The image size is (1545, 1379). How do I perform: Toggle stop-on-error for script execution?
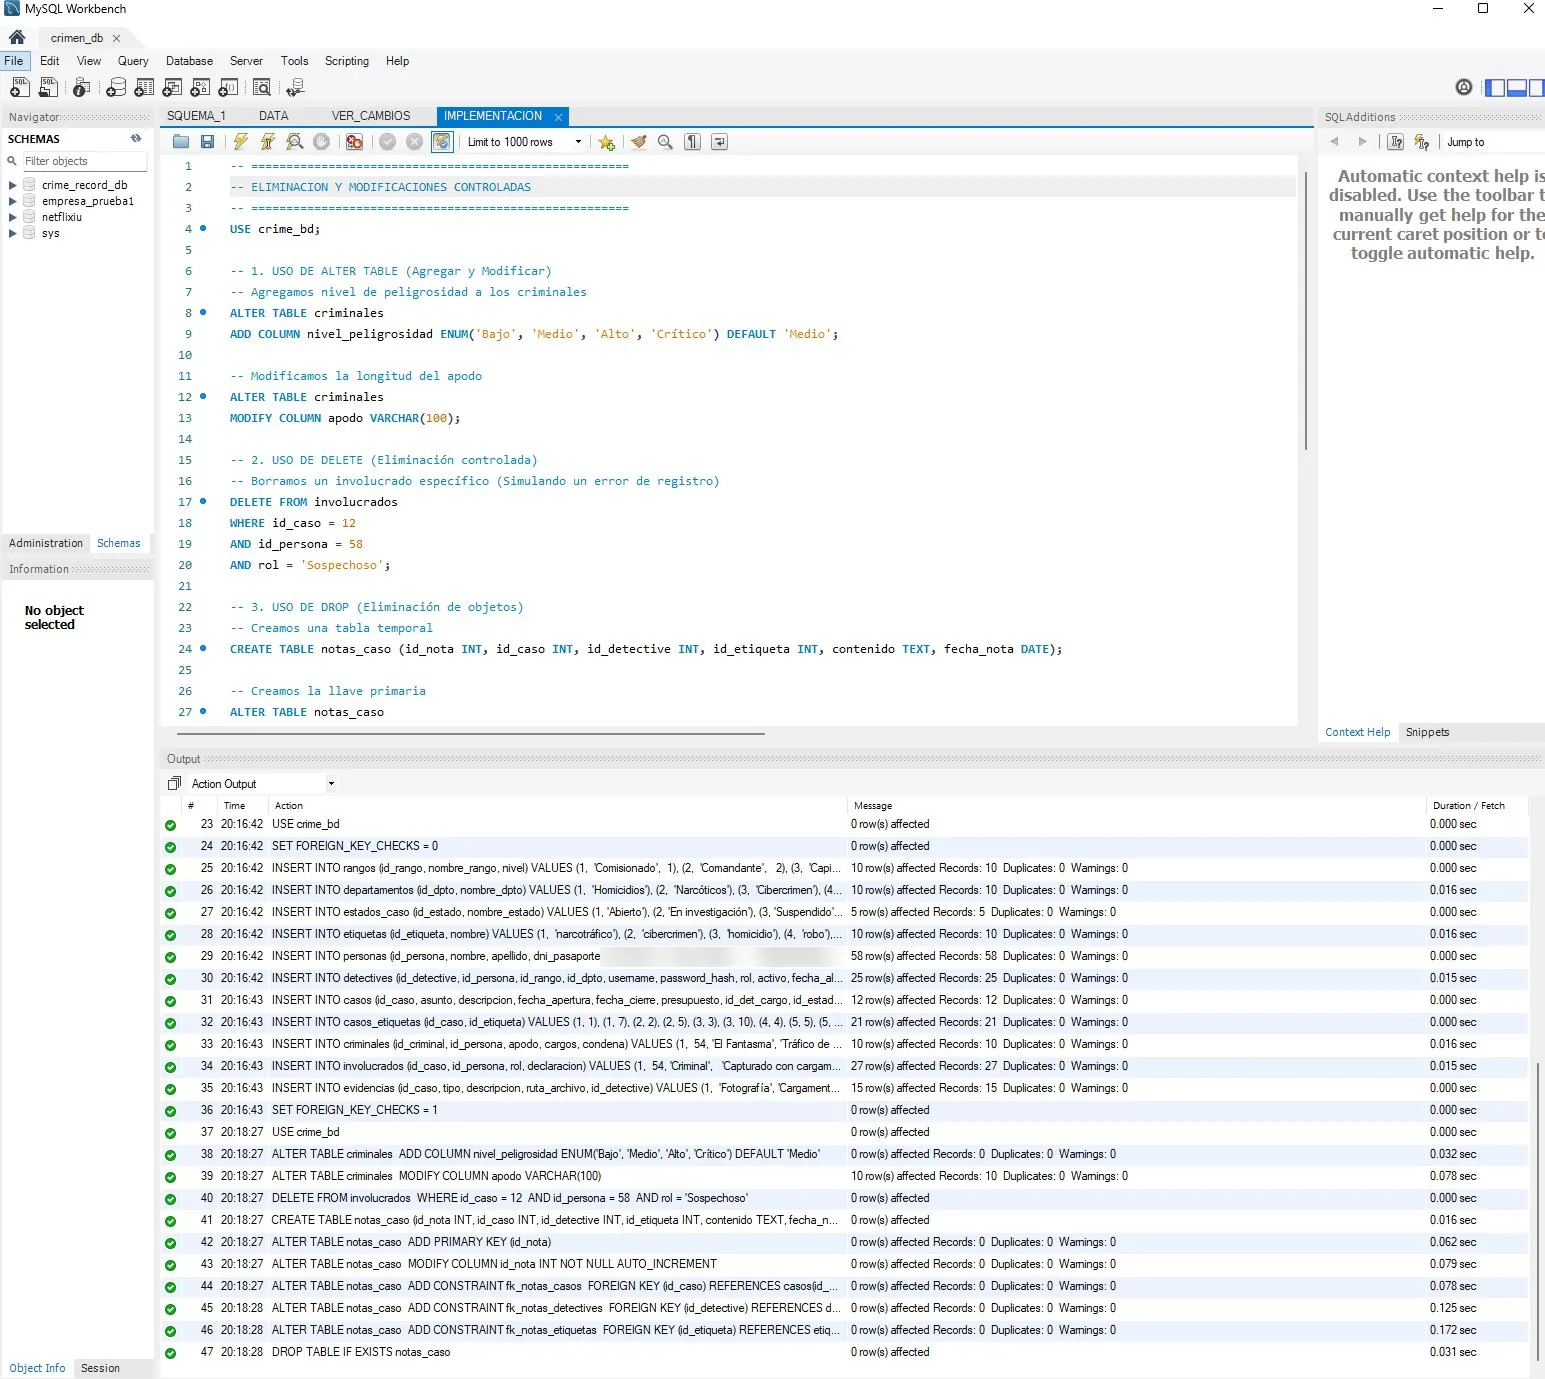pos(354,142)
